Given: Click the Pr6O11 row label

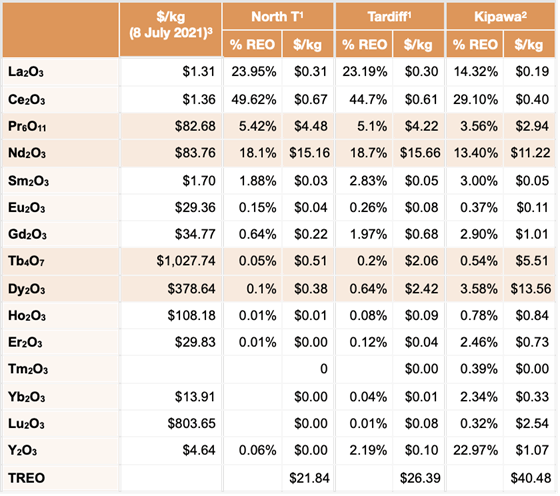Looking at the screenshot, I should click(27, 126).
